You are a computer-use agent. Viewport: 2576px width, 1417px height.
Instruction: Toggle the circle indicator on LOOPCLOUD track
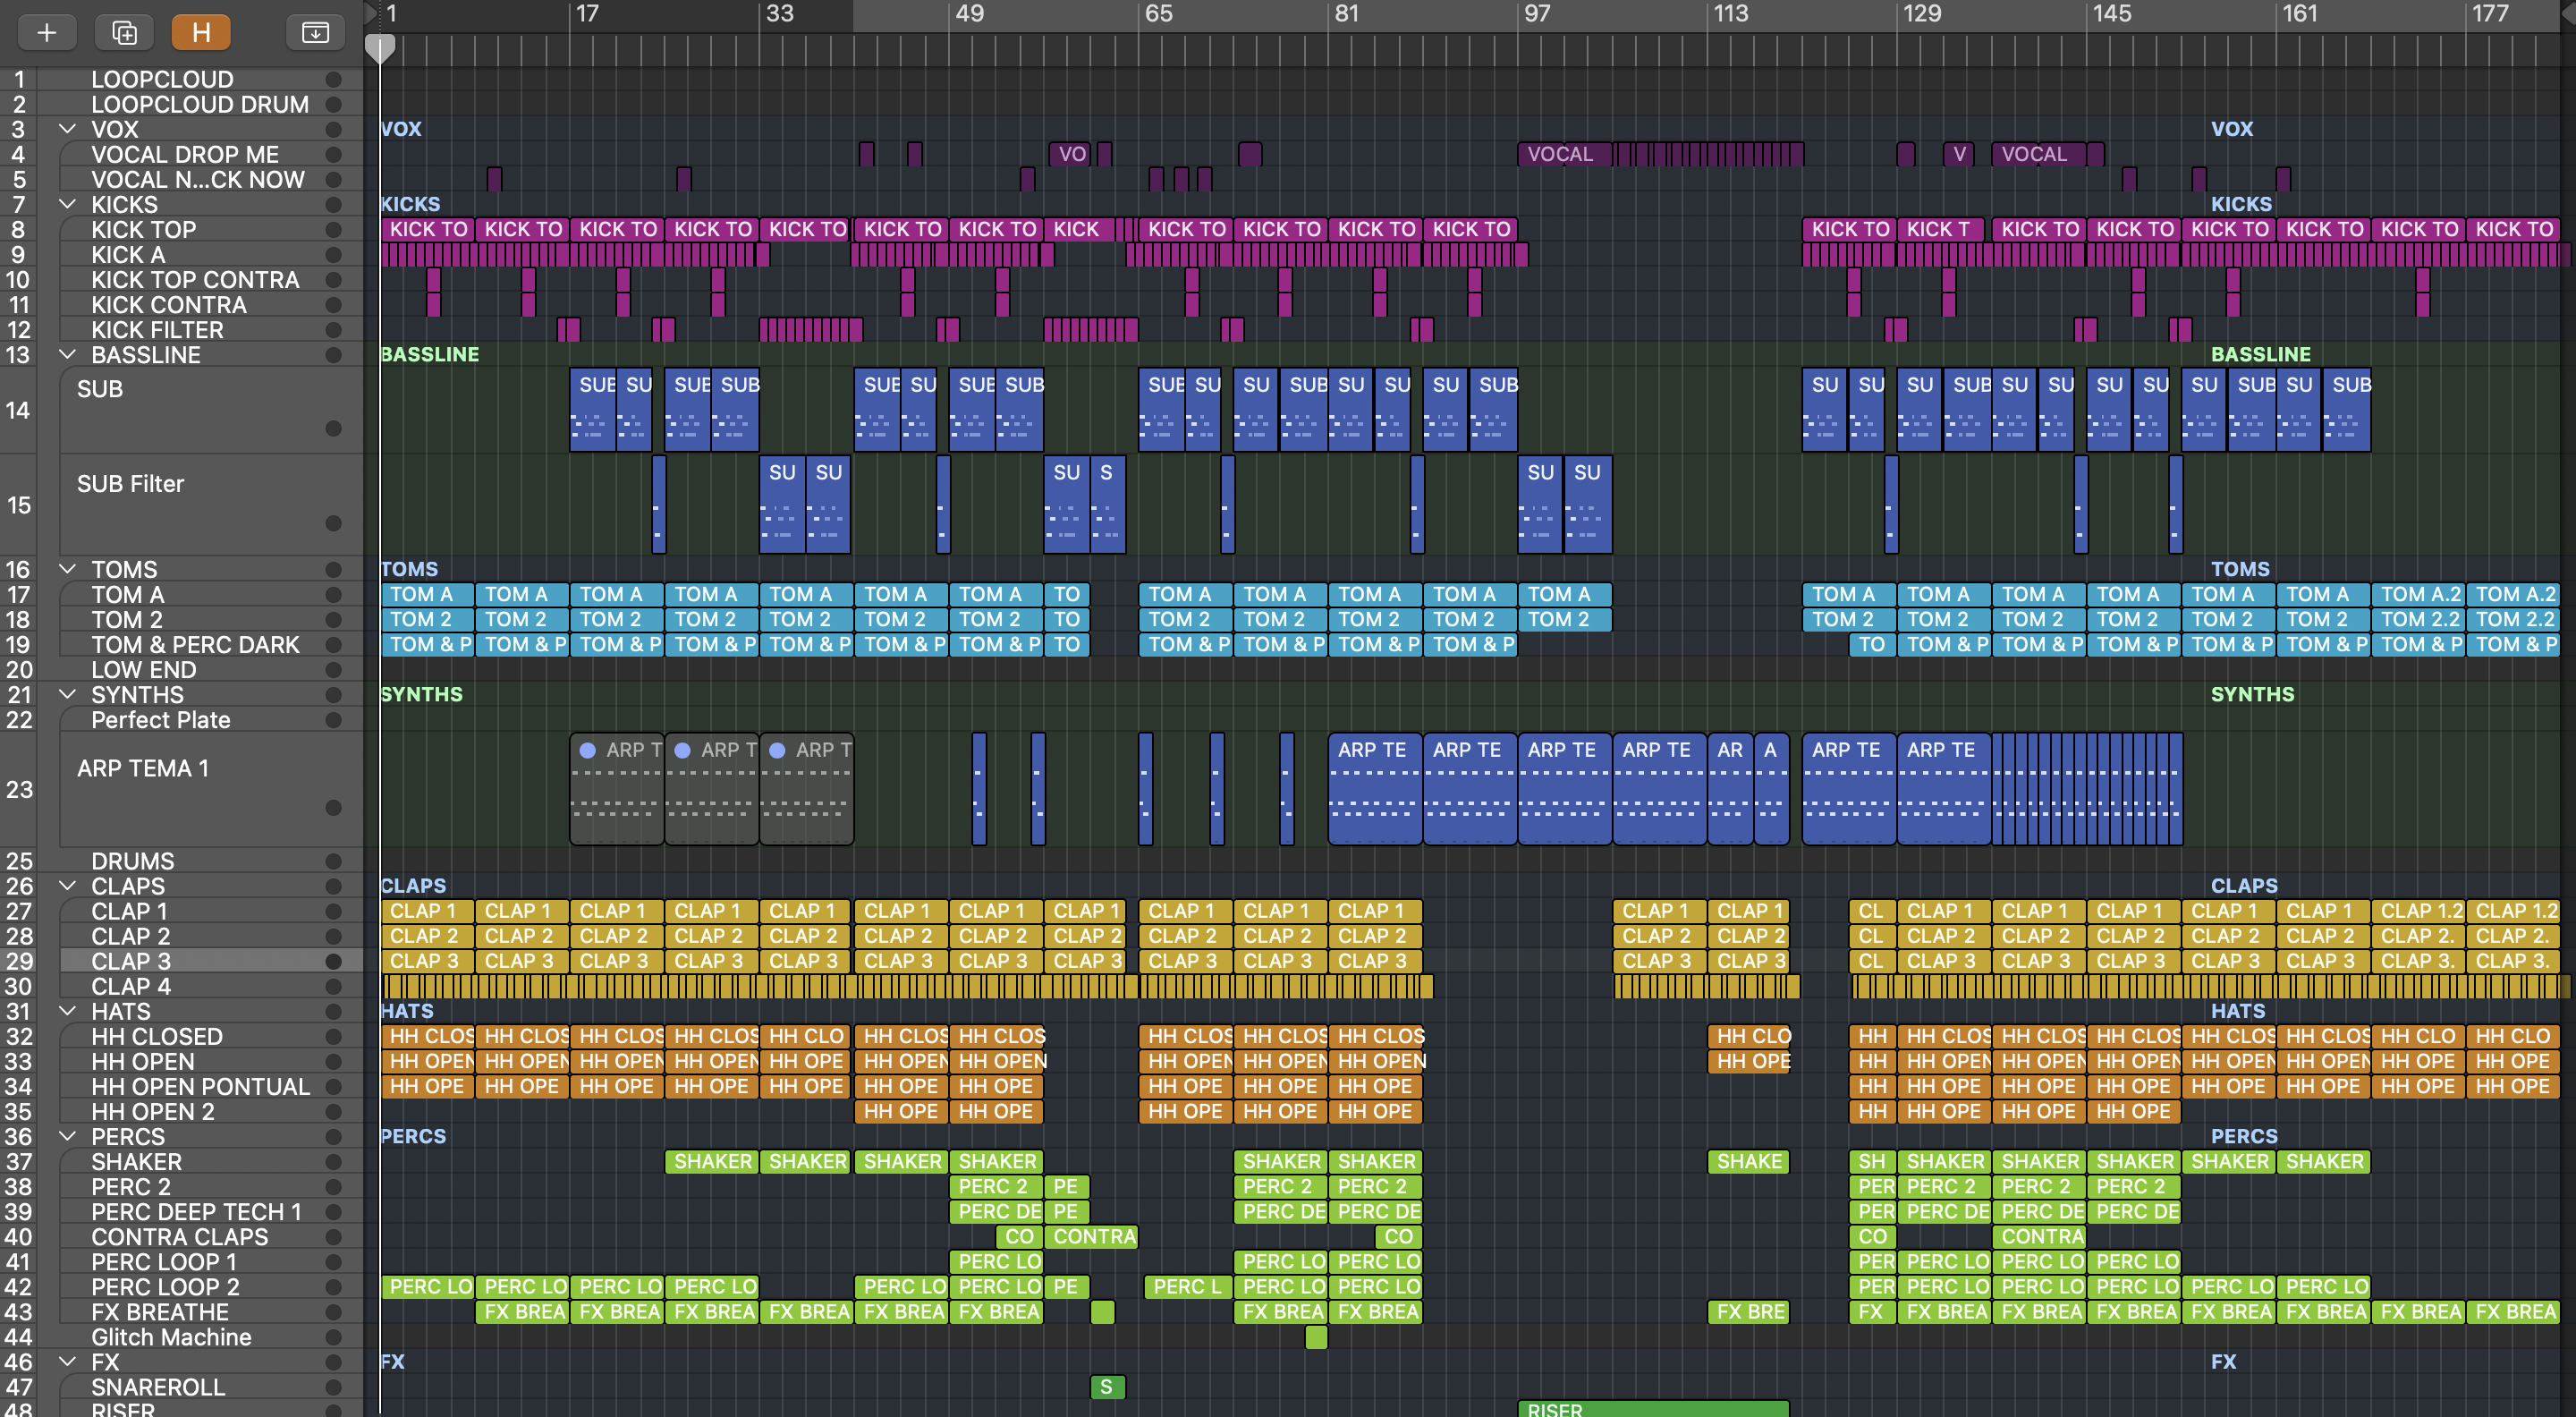coord(333,79)
